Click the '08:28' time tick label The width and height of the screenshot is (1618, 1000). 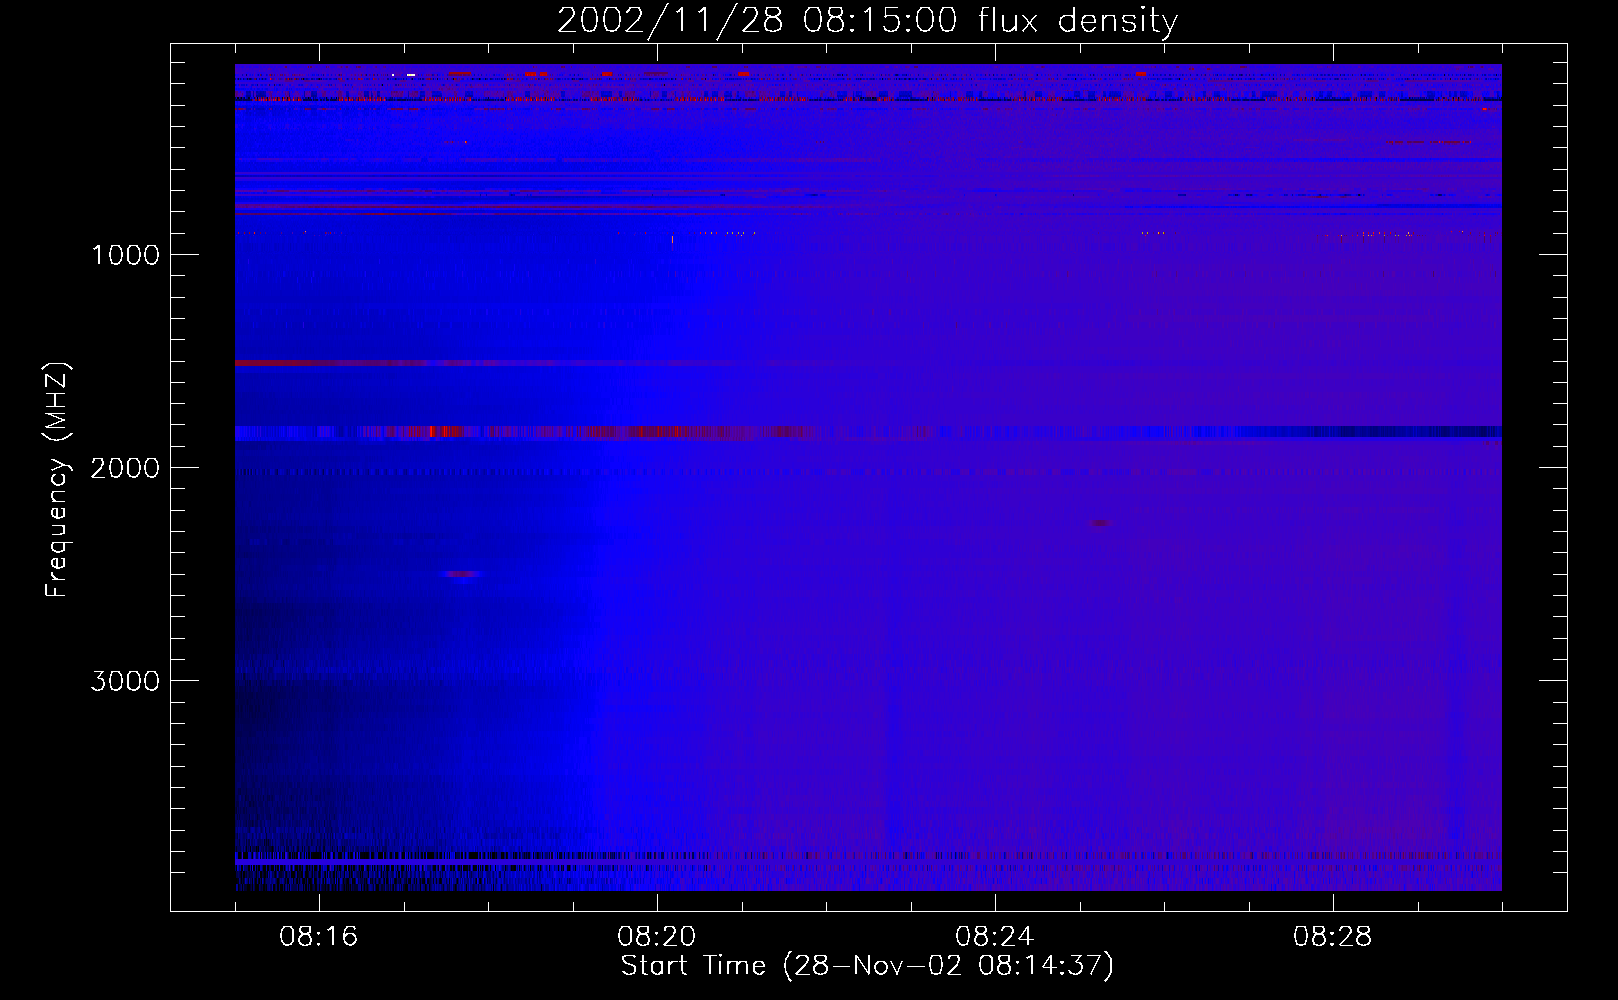[x=1332, y=937]
